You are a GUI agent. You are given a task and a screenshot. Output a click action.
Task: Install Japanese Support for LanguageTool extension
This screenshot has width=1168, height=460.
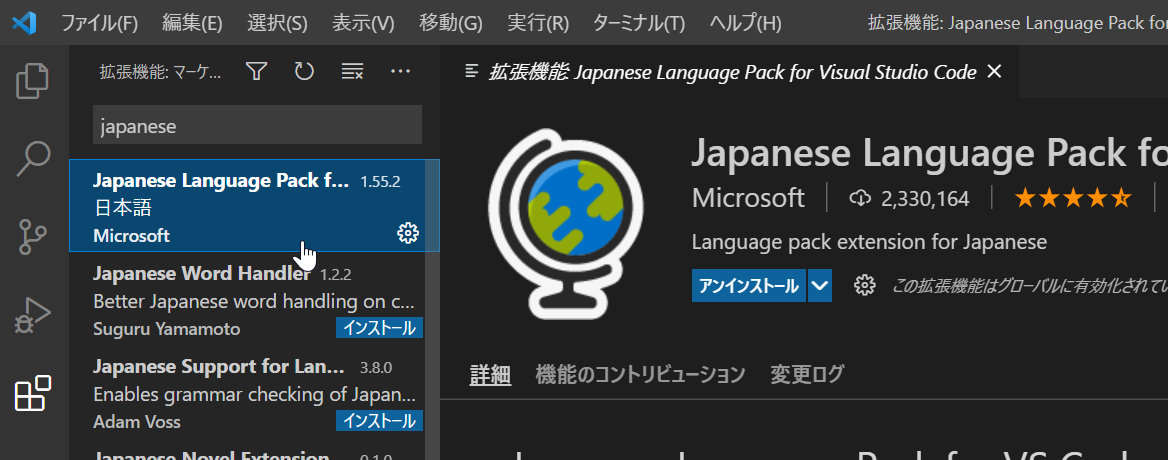click(379, 421)
